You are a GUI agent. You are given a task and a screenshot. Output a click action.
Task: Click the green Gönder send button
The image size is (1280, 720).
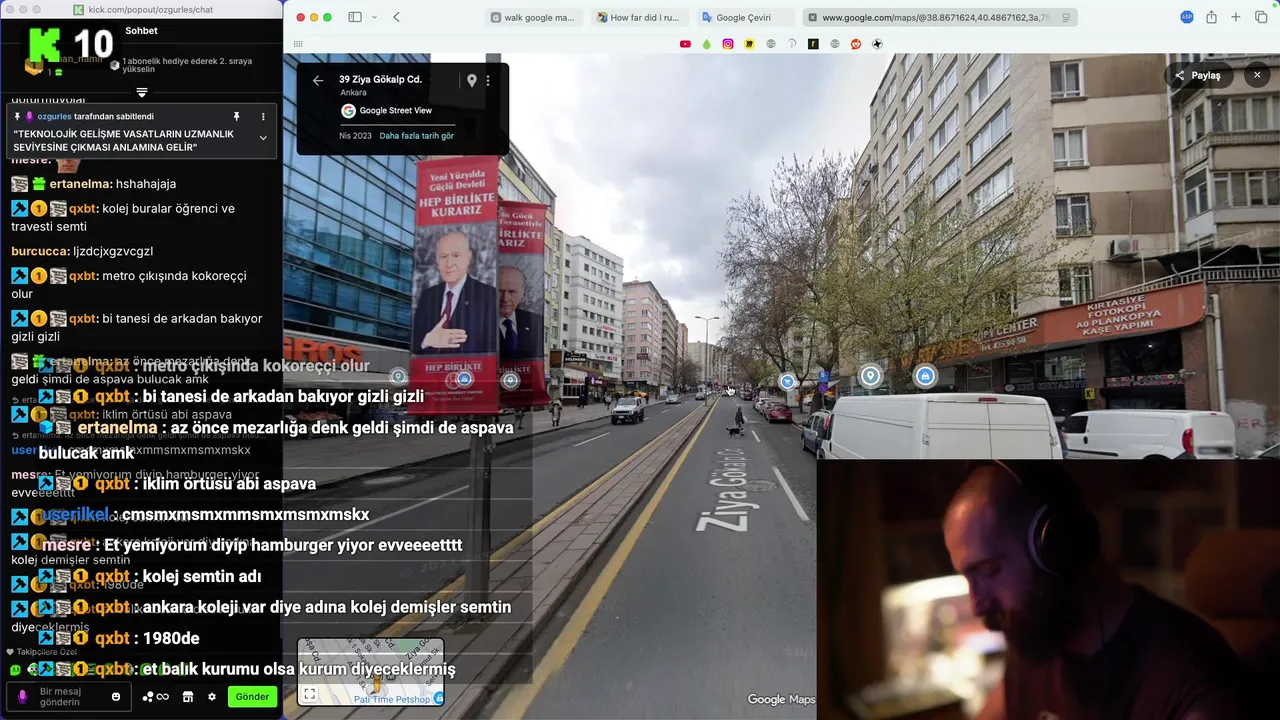pos(252,697)
